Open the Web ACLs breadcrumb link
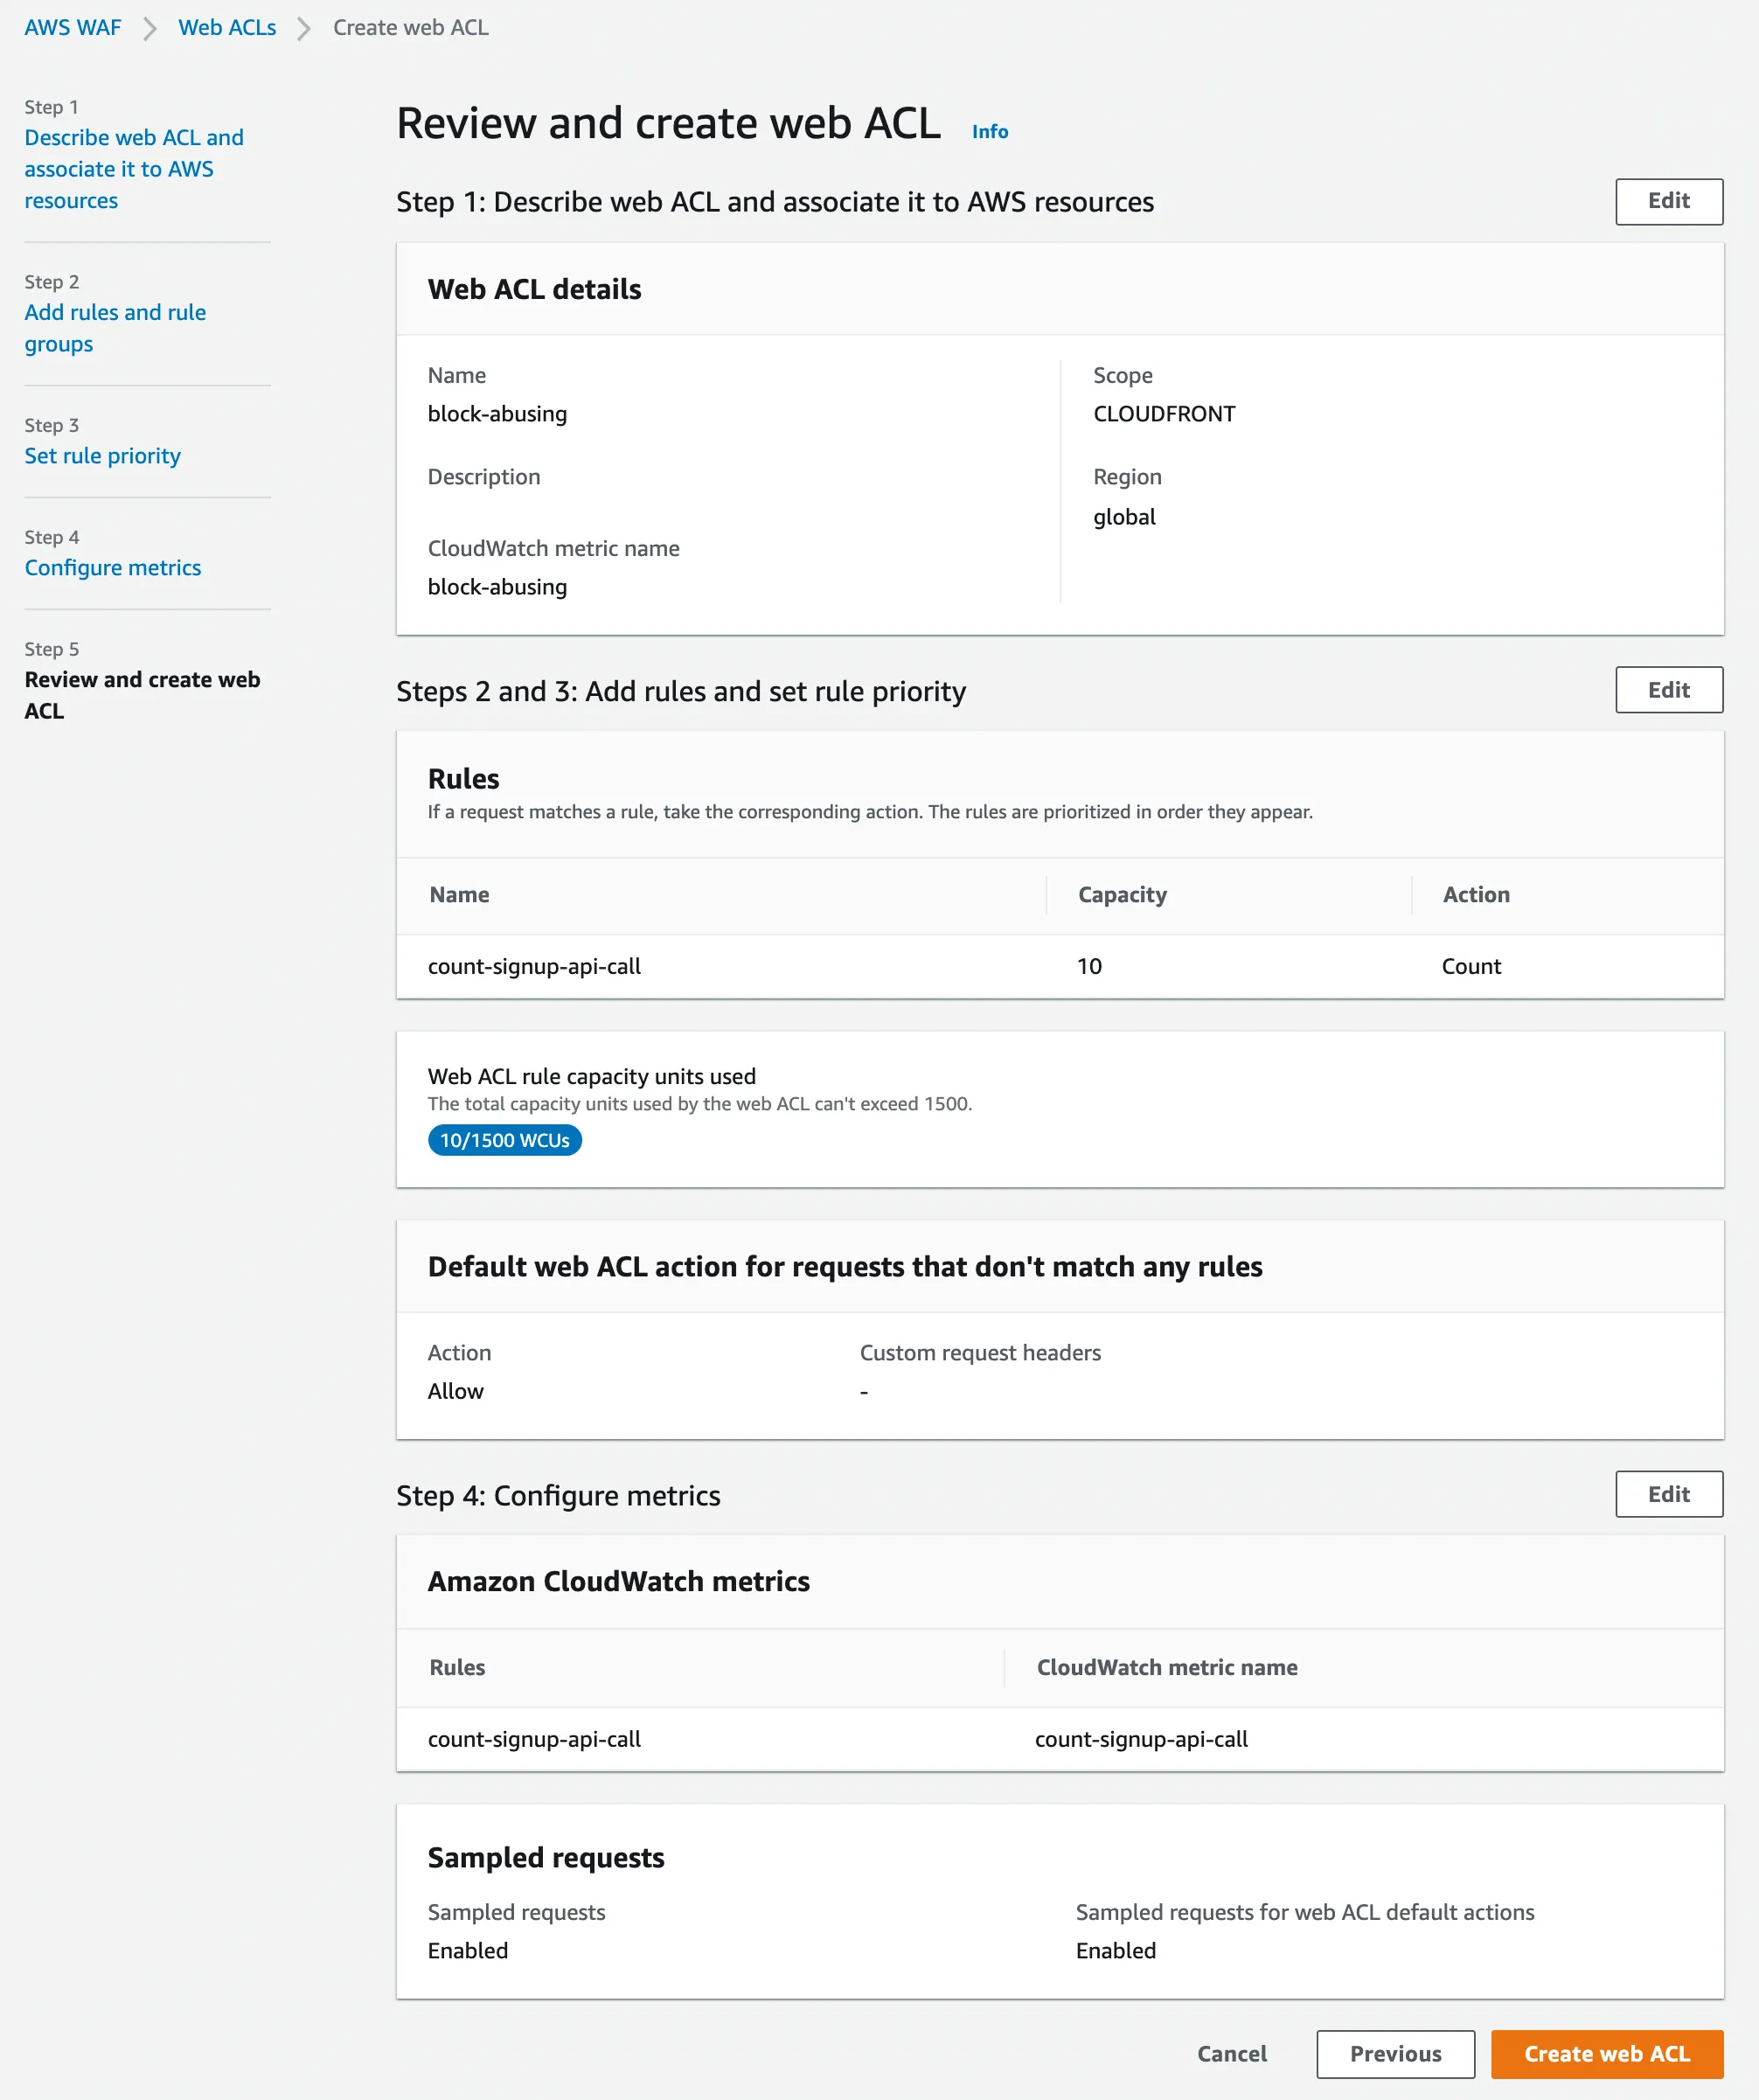Image resolution: width=1759 pixels, height=2100 pixels. click(227, 28)
